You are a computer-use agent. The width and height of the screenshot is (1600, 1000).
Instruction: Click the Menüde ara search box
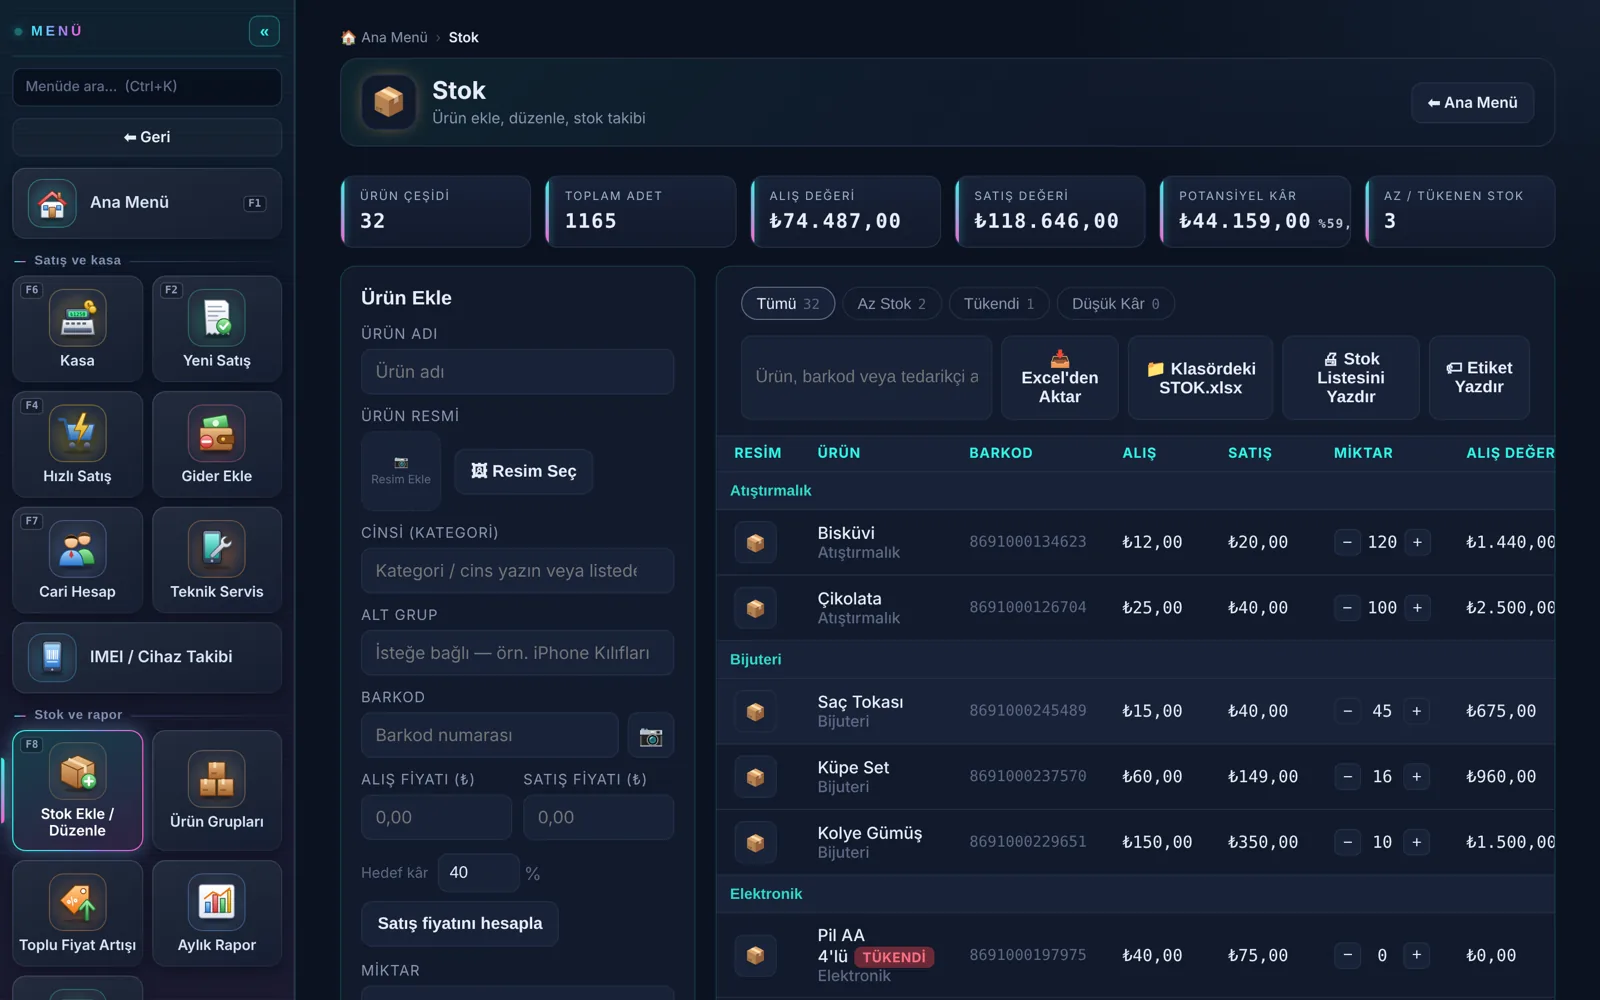(147, 87)
